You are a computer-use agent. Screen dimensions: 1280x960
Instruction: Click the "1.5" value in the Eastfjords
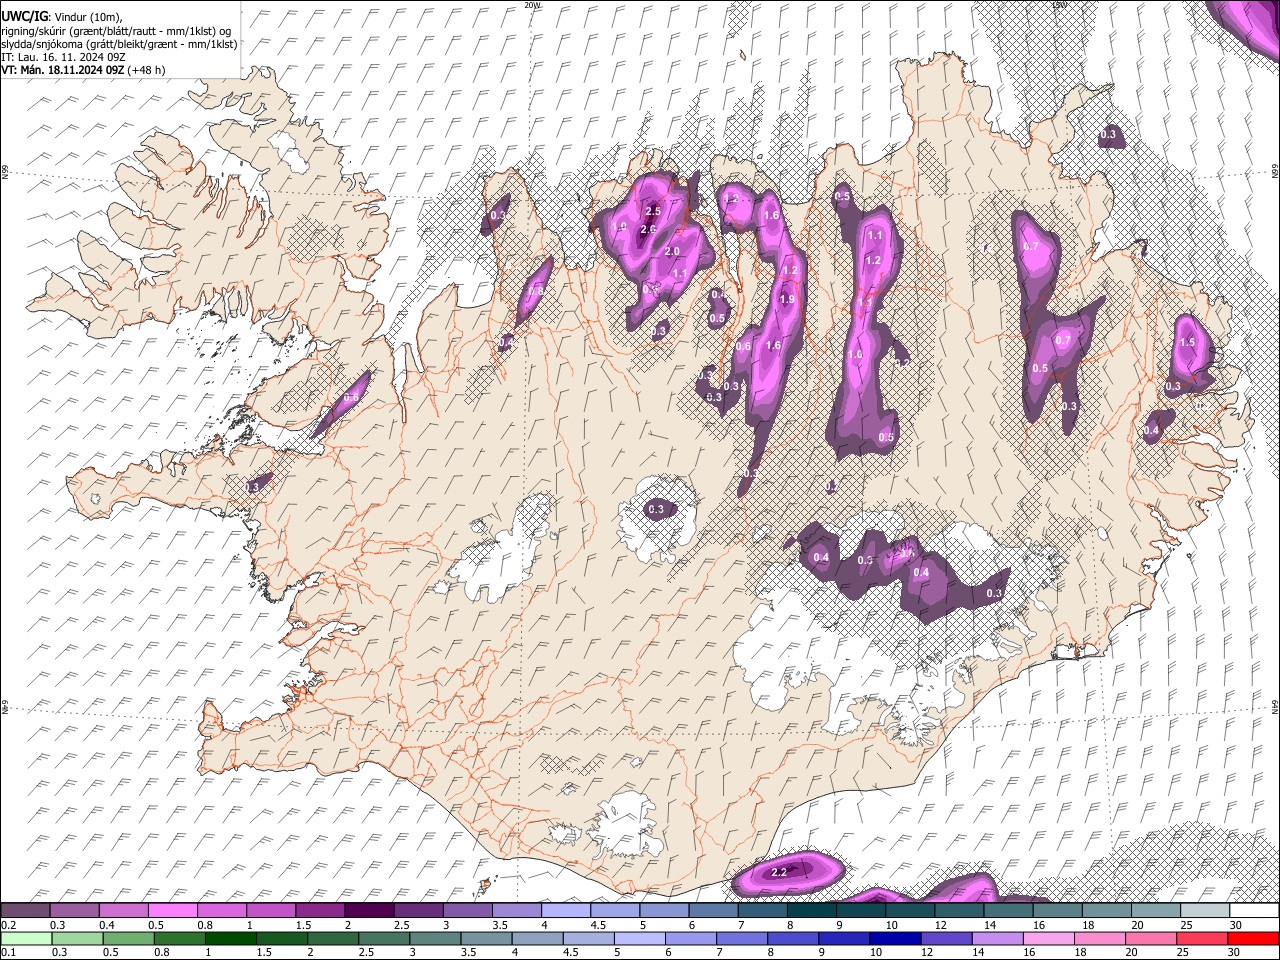click(1188, 342)
